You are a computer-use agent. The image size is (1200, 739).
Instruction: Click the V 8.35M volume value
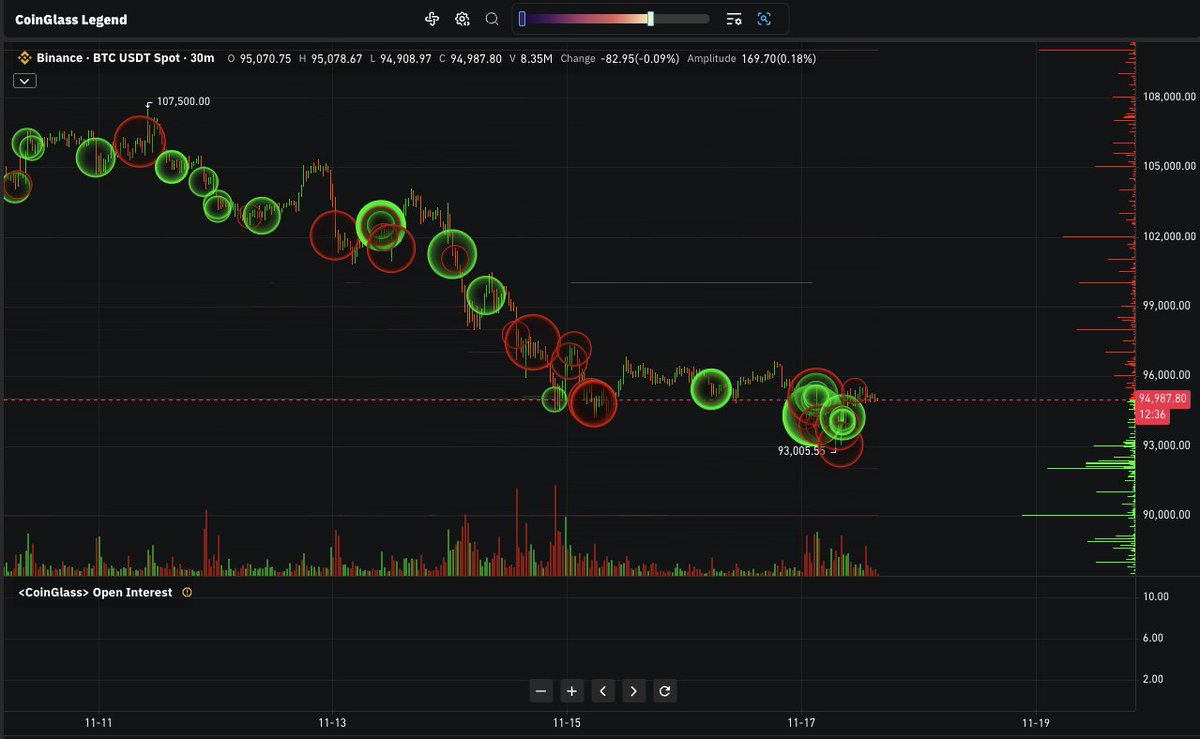coord(530,59)
